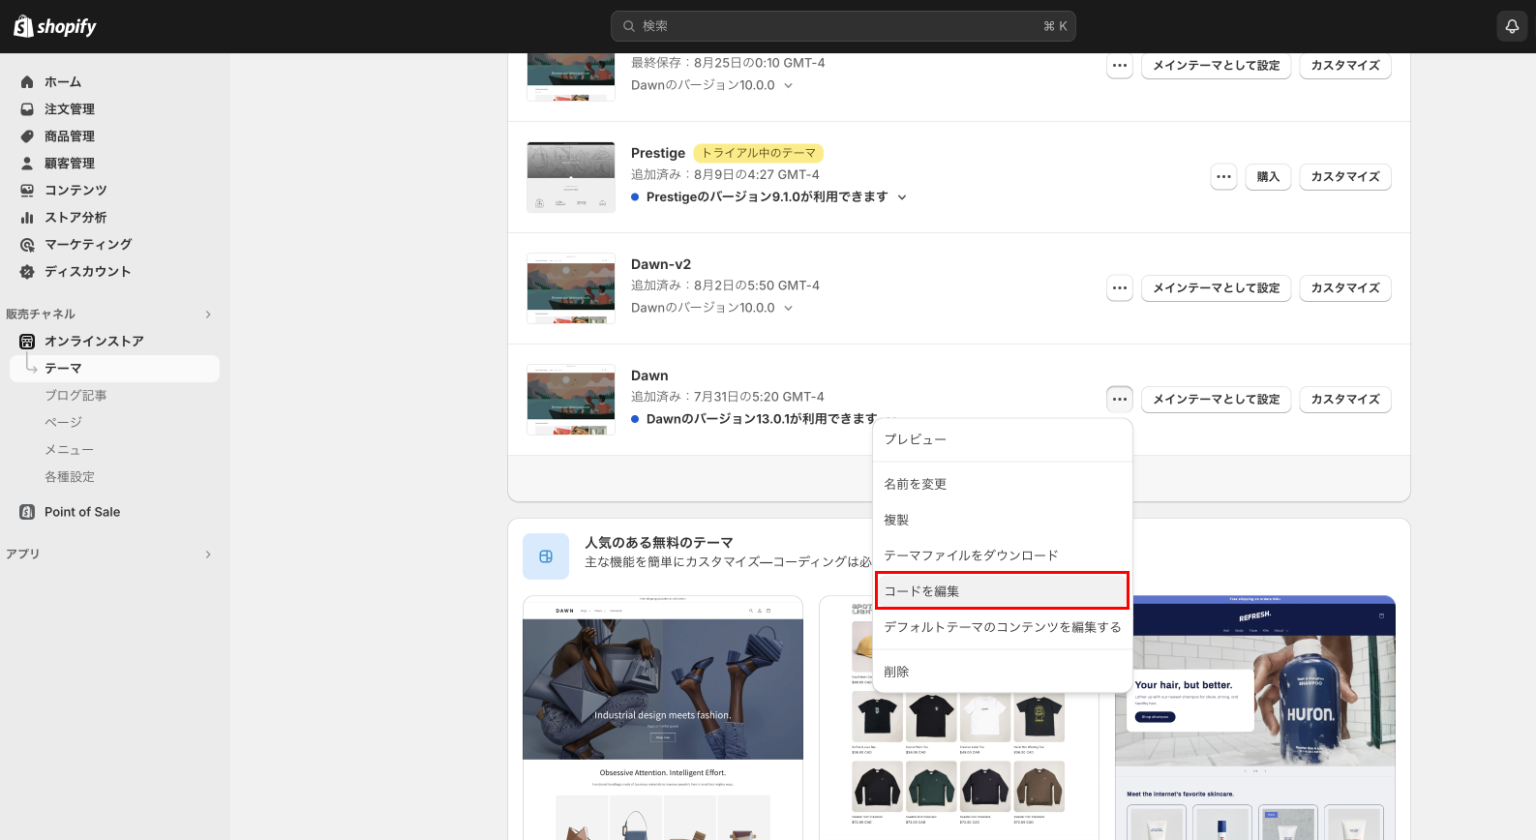The width and height of the screenshot is (1536, 840).
Task: Open the Point of Sale channel icon
Action: (27, 511)
